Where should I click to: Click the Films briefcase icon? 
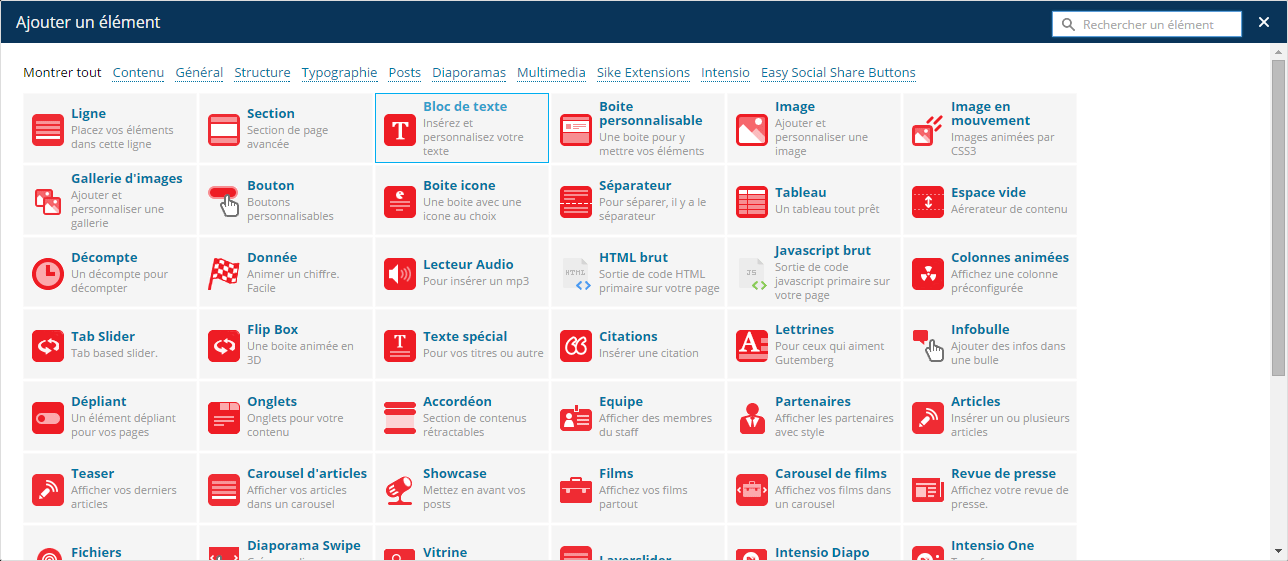(x=576, y=490)
